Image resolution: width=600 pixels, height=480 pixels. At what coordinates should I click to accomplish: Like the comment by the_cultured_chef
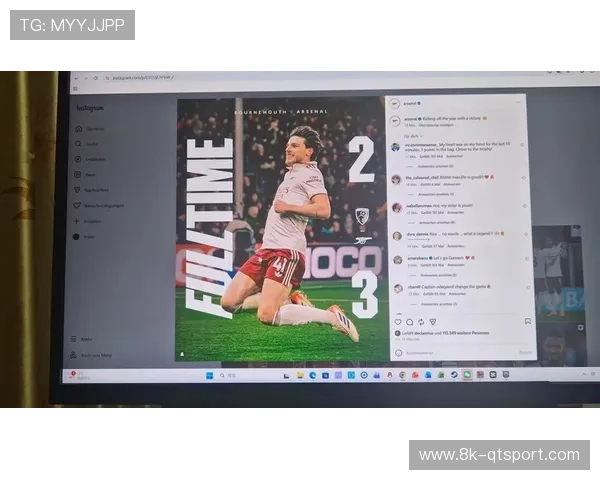(523, 180)
